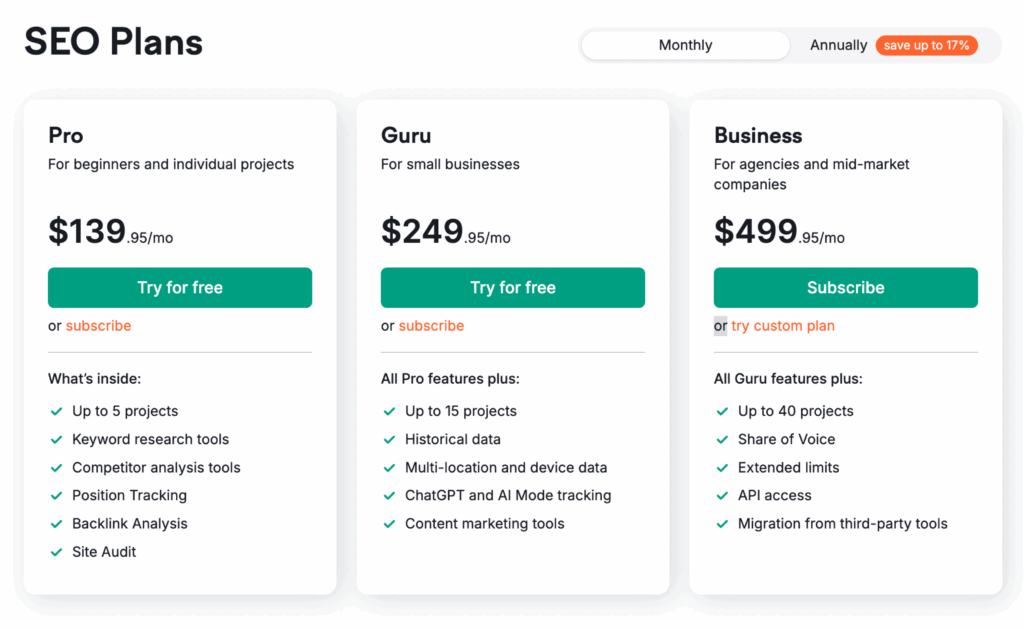Select the Business plan heading
This screenshot has width=1024, height=630.
pyautogui.click(x=758, y=135)
